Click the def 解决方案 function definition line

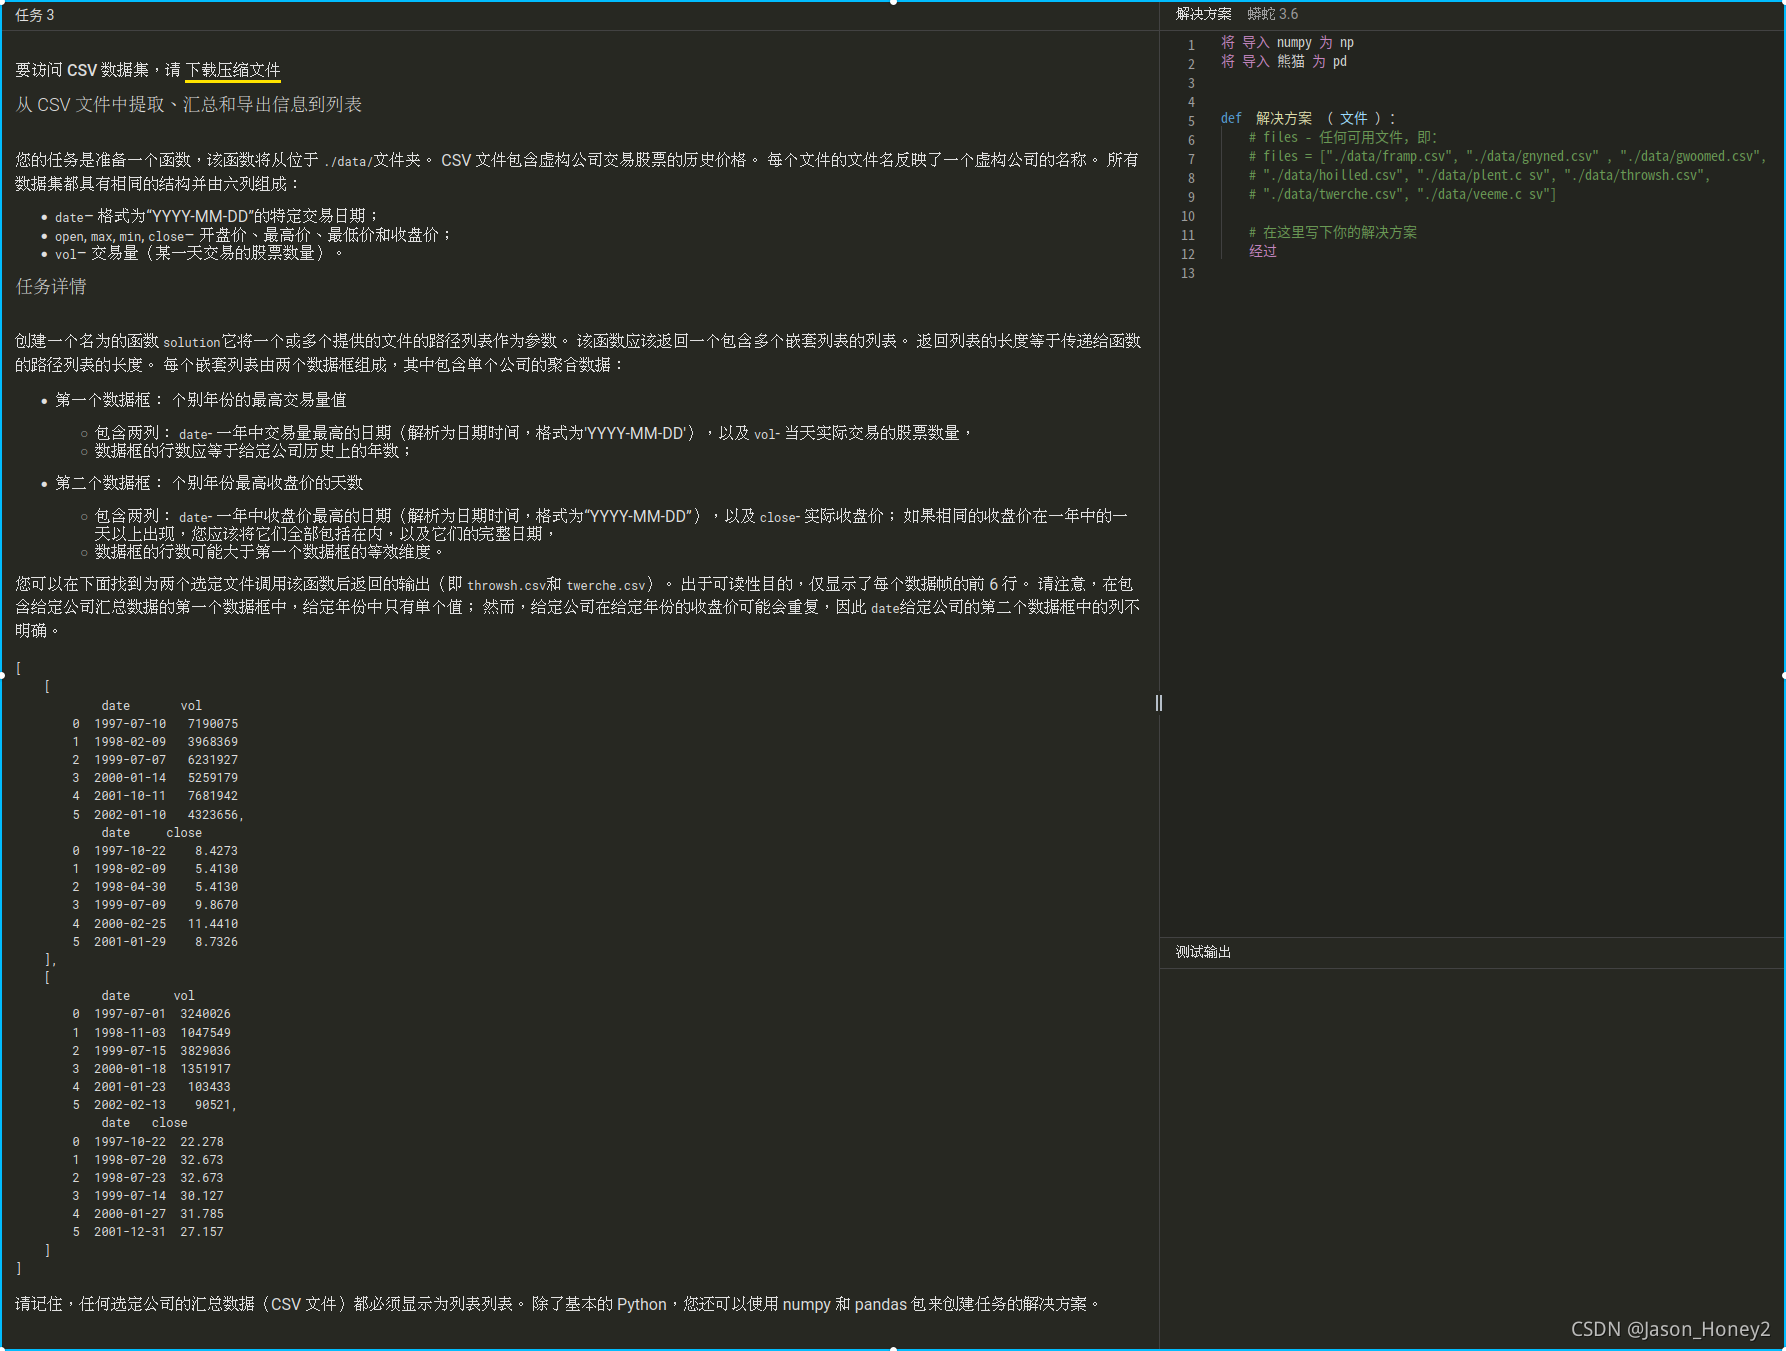[1307, 119]
